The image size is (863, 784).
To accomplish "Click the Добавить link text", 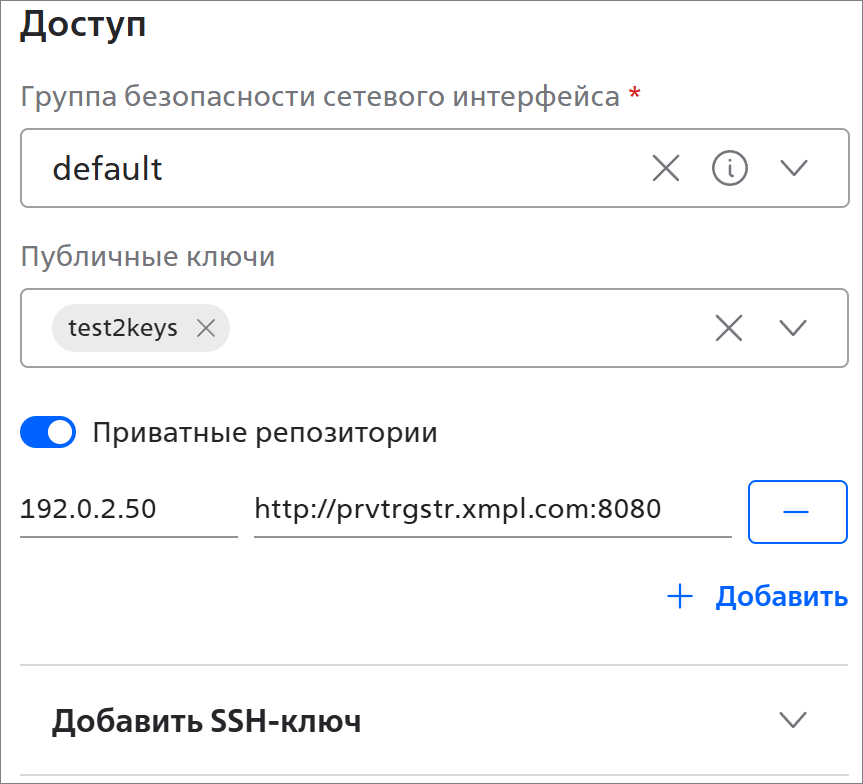I will click(x=781, y=598).
